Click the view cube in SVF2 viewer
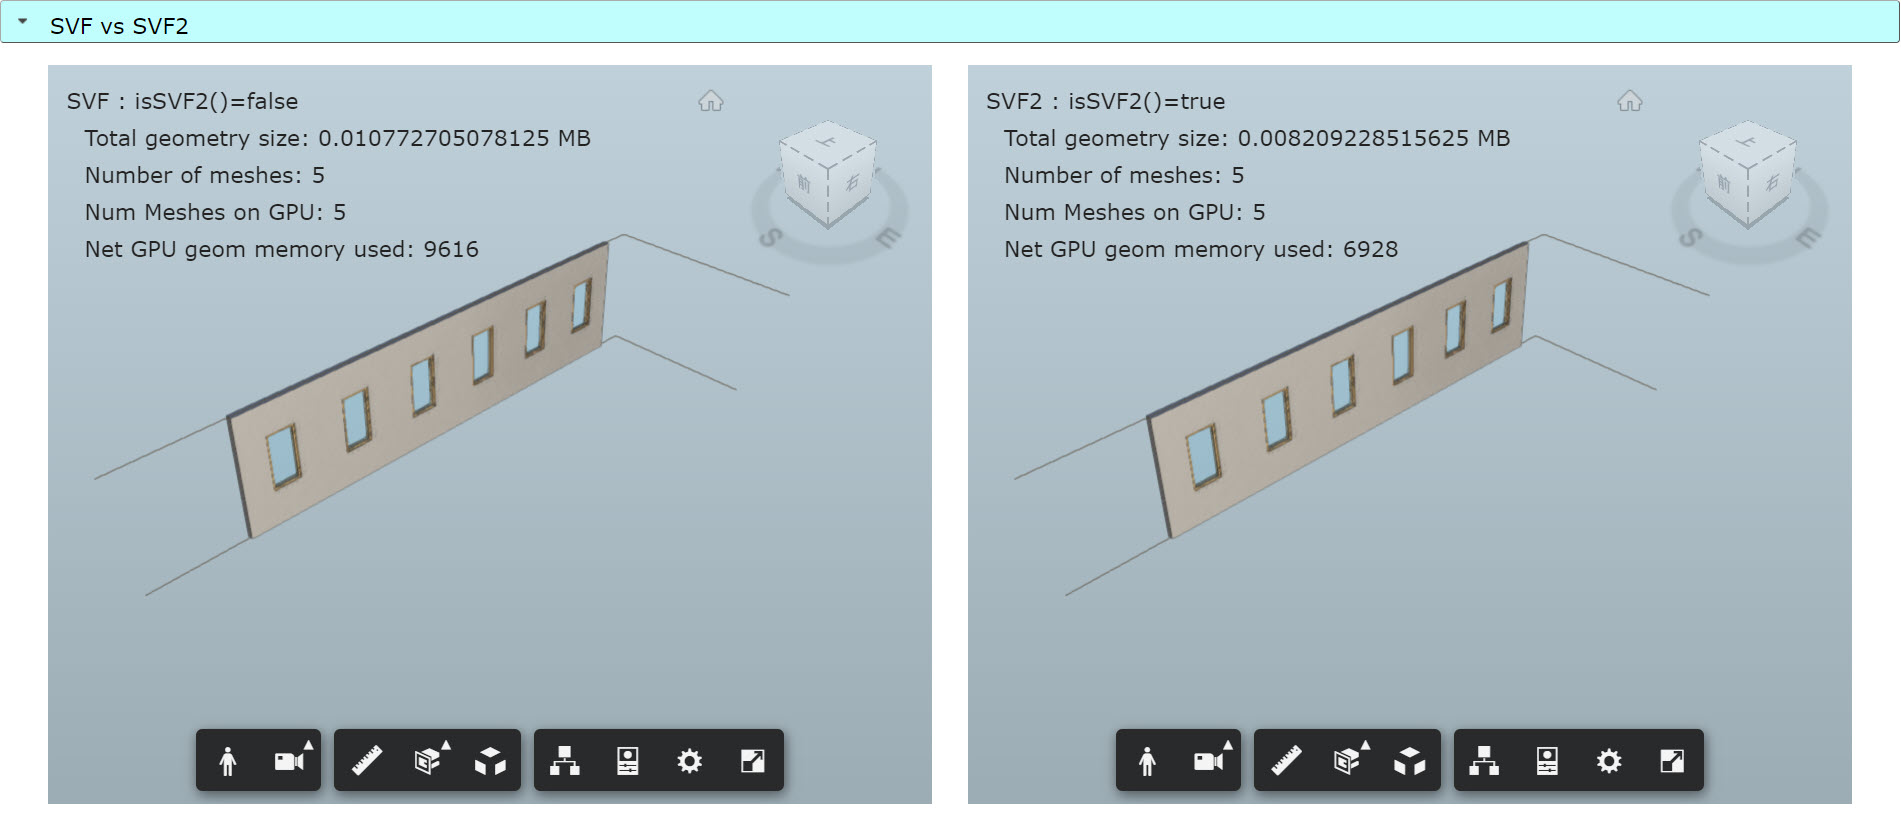 click(x=1748, y=174)
